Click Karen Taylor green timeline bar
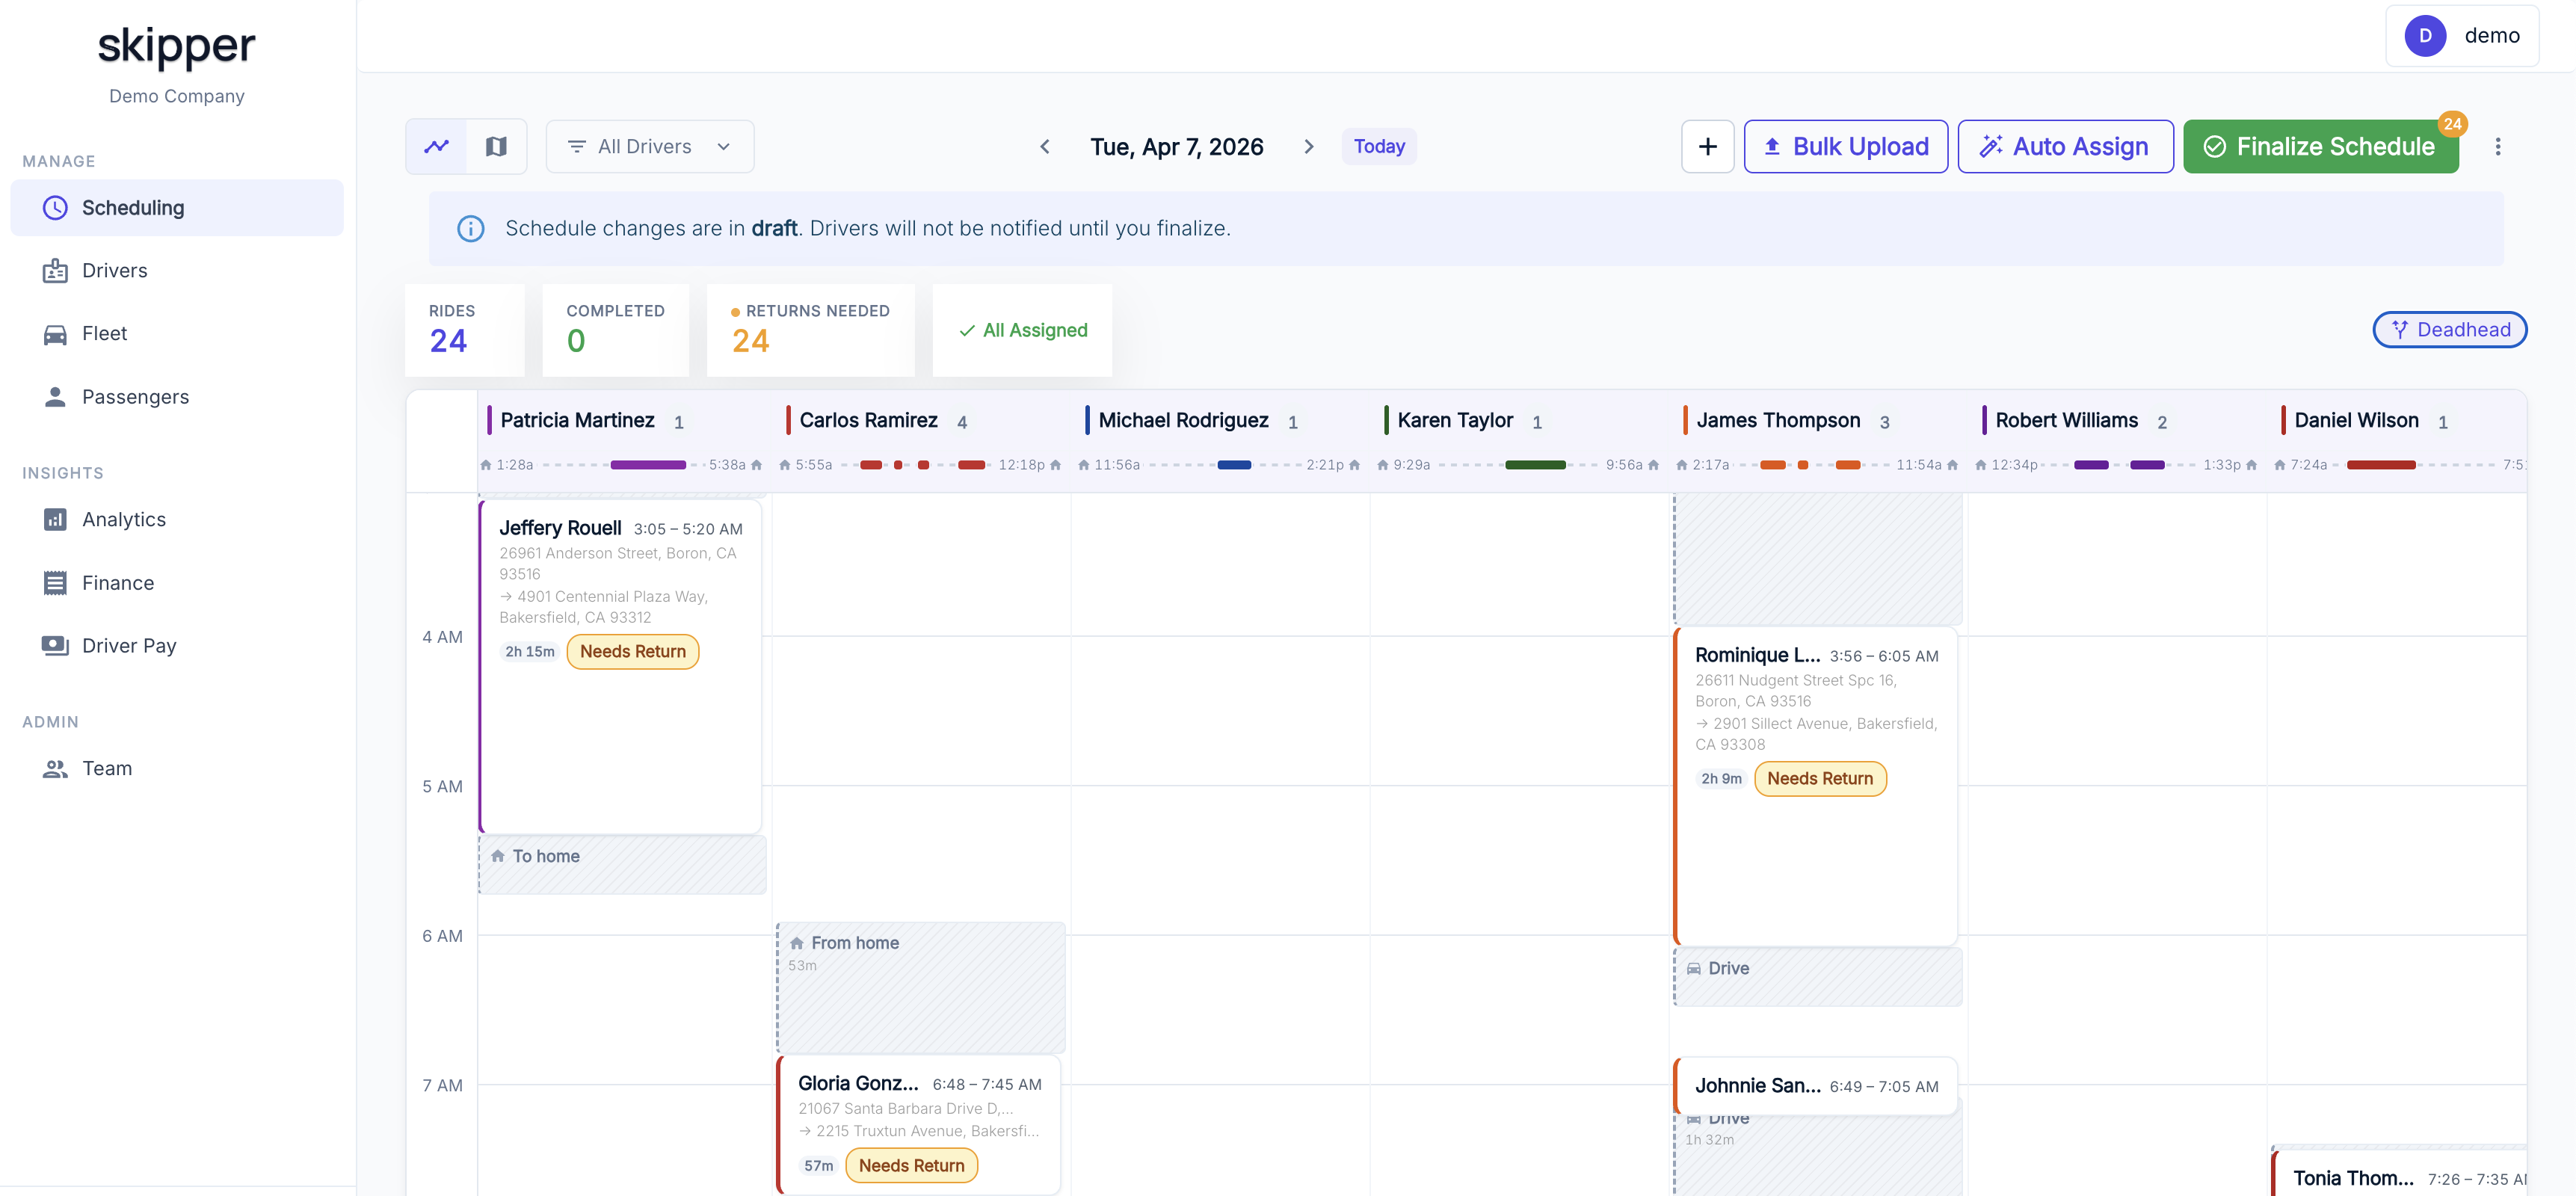This screenshot has height=1196, width=2576. click(x=1535, y=465)
